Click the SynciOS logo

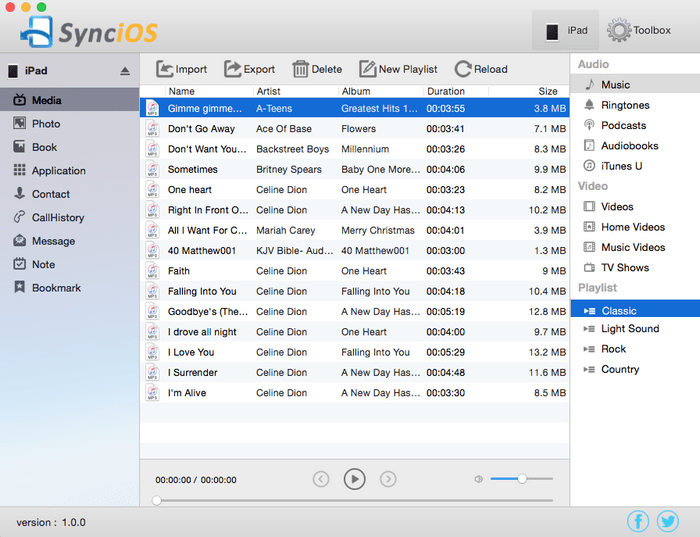89,32
